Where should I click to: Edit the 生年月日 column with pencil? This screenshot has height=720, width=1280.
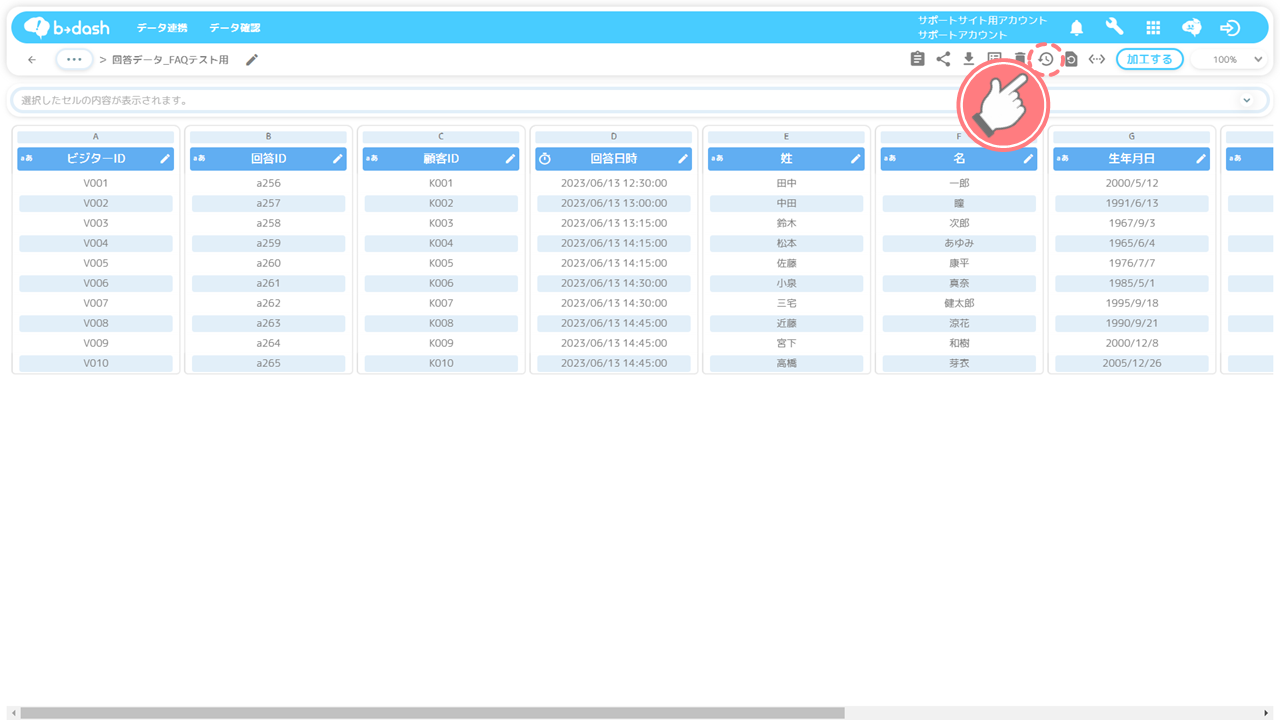[1201, 158]
